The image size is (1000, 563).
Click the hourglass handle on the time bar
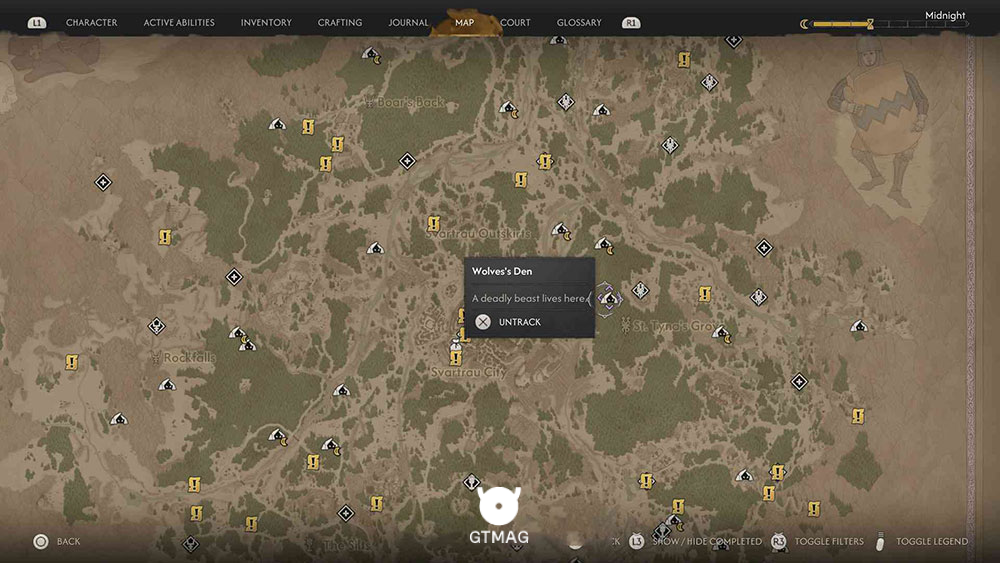[x=870, y=24]
